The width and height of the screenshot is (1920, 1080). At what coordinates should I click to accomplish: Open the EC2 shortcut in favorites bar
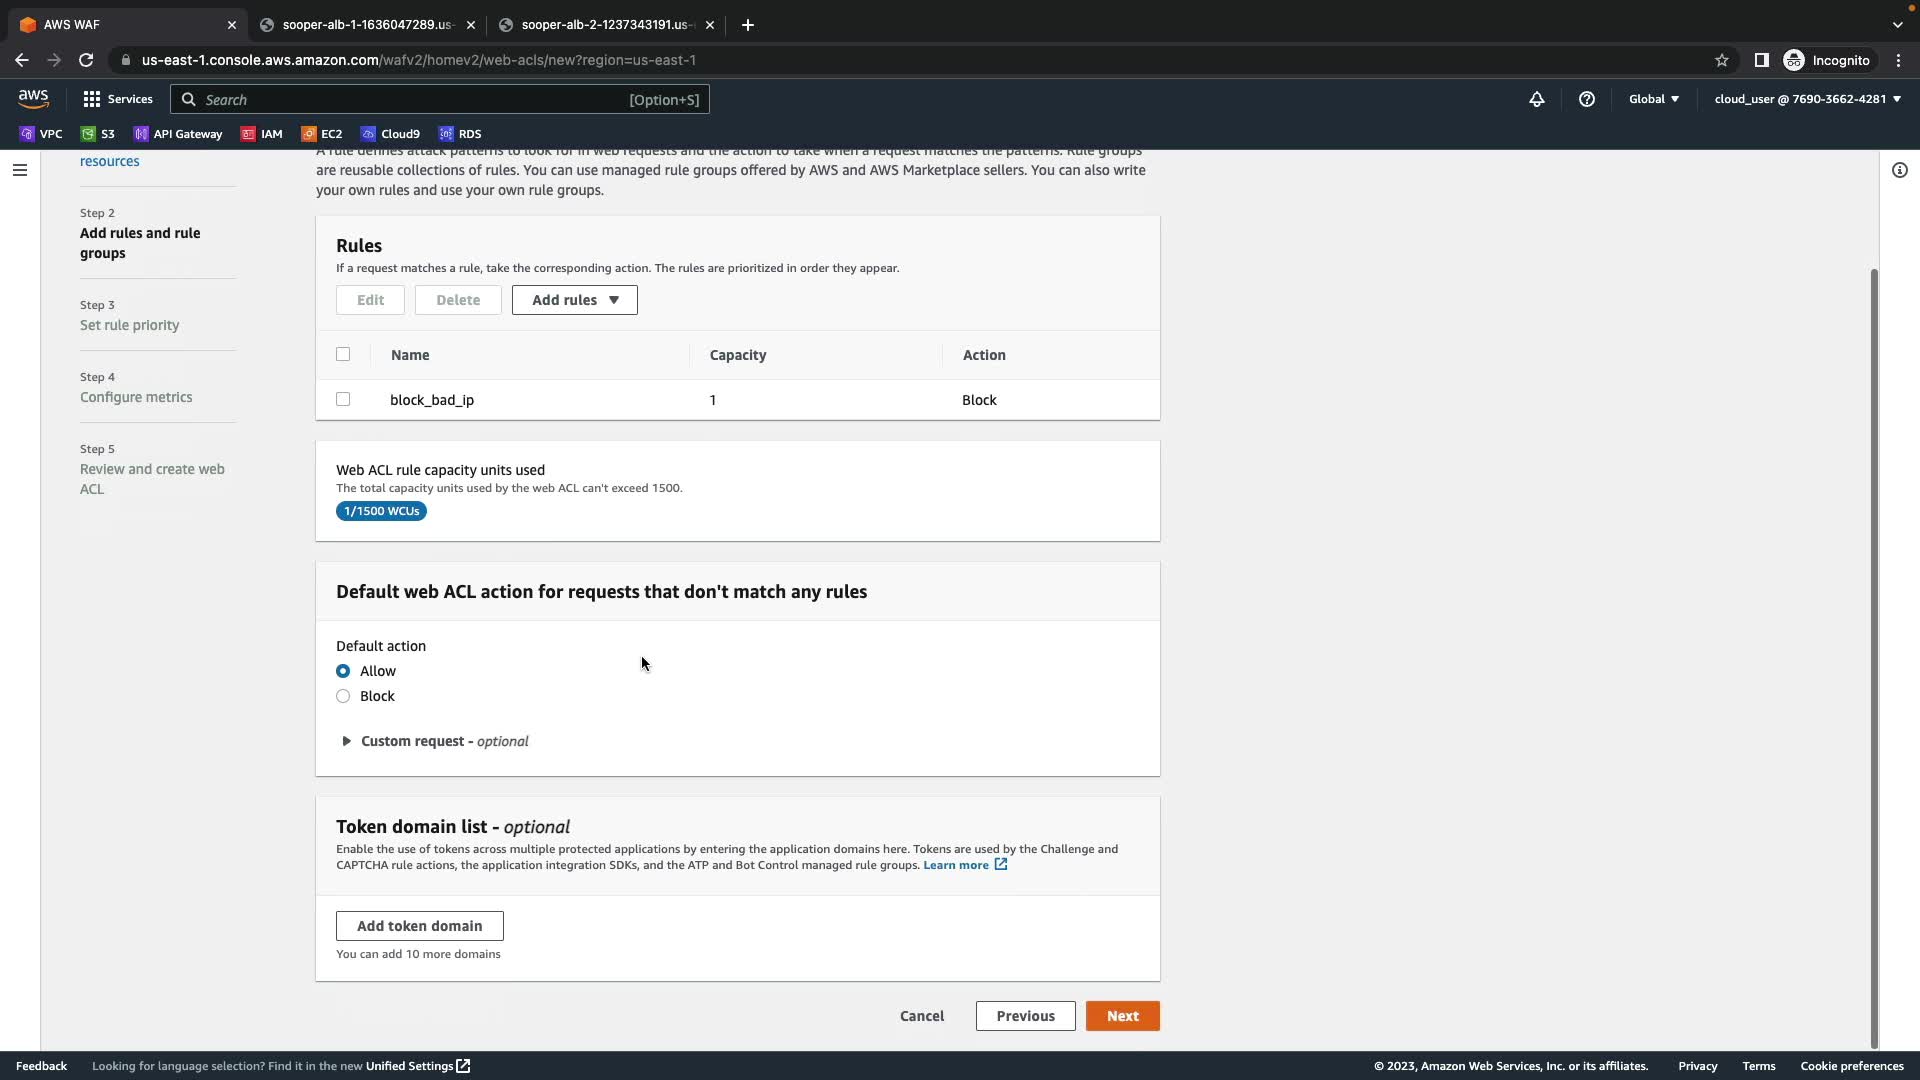pos(321,134)
